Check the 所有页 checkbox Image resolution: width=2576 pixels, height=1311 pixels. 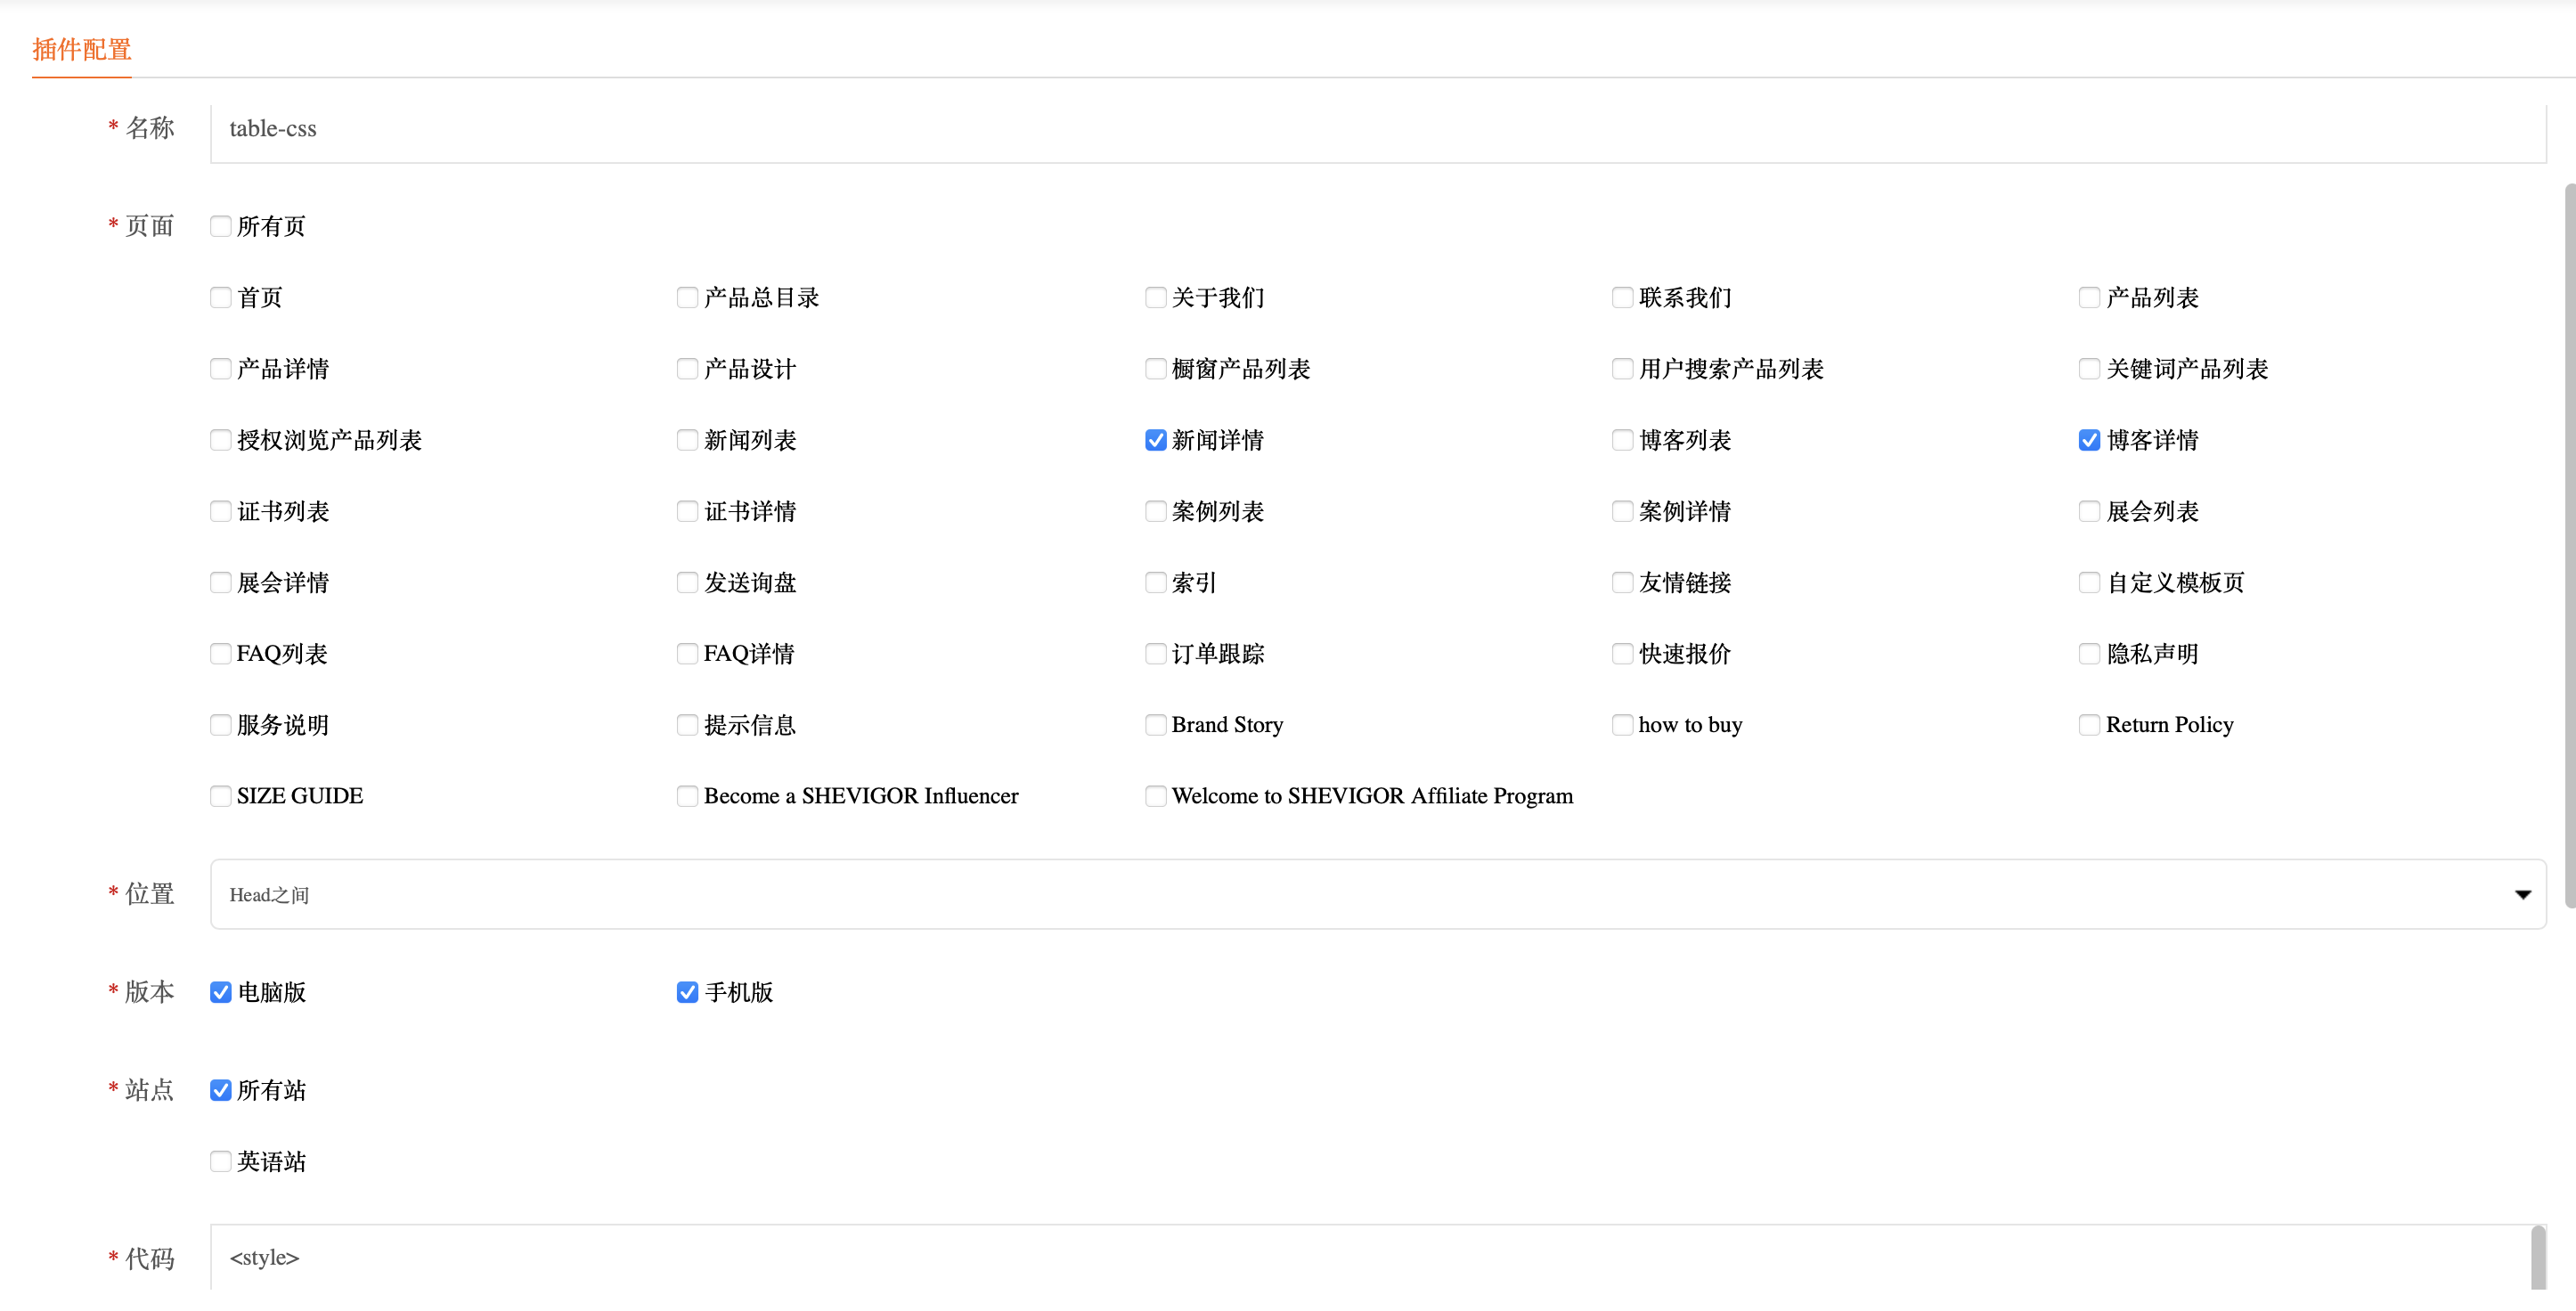[221, 226]
